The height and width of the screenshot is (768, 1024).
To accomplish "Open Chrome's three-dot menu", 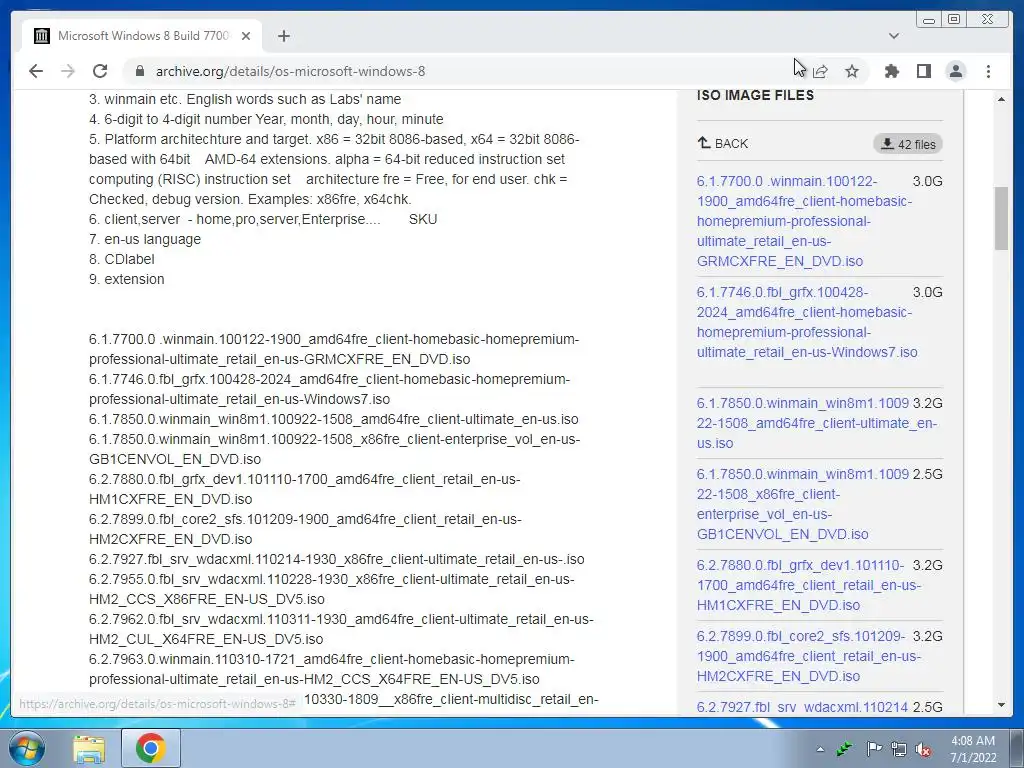I will (988, 71).
